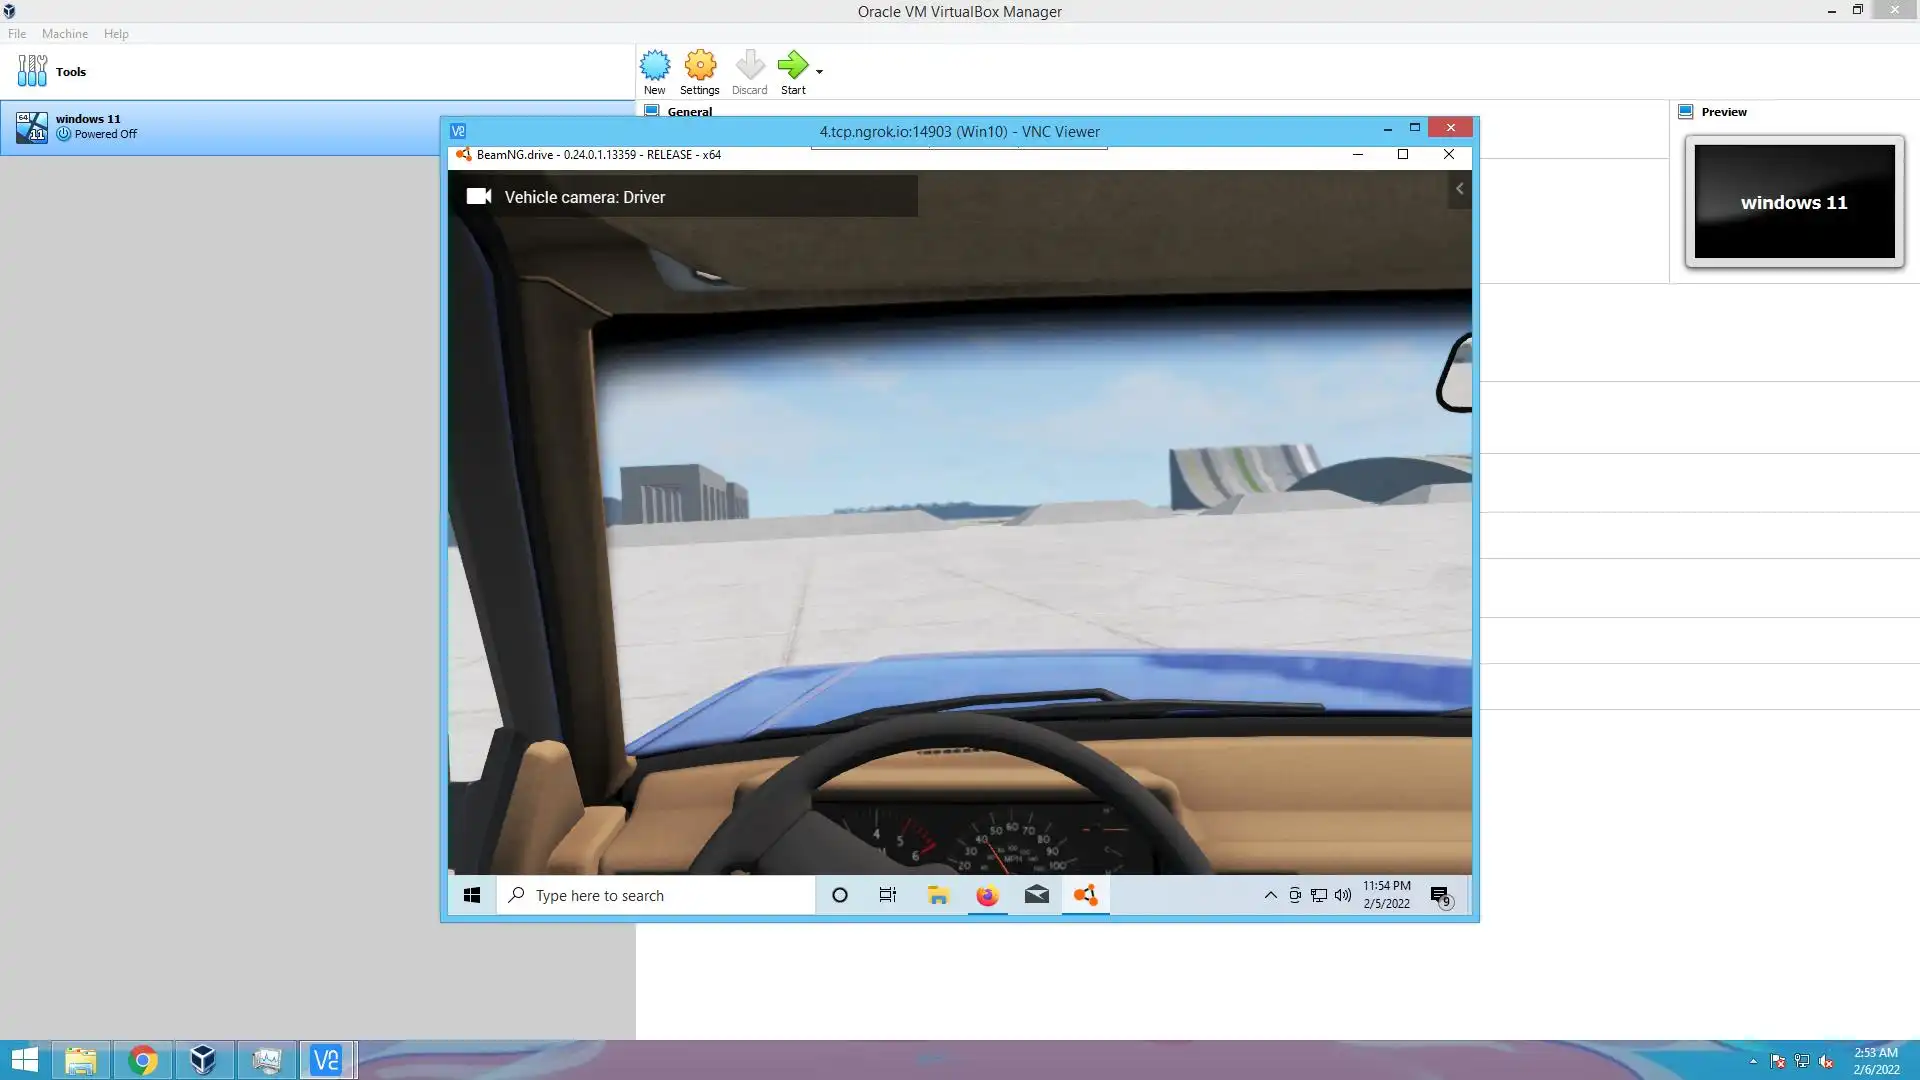Screen dimensions: 1920x1080
Task: Expand BeamNG side panel arrow
Action: (x=1459, y=189)
